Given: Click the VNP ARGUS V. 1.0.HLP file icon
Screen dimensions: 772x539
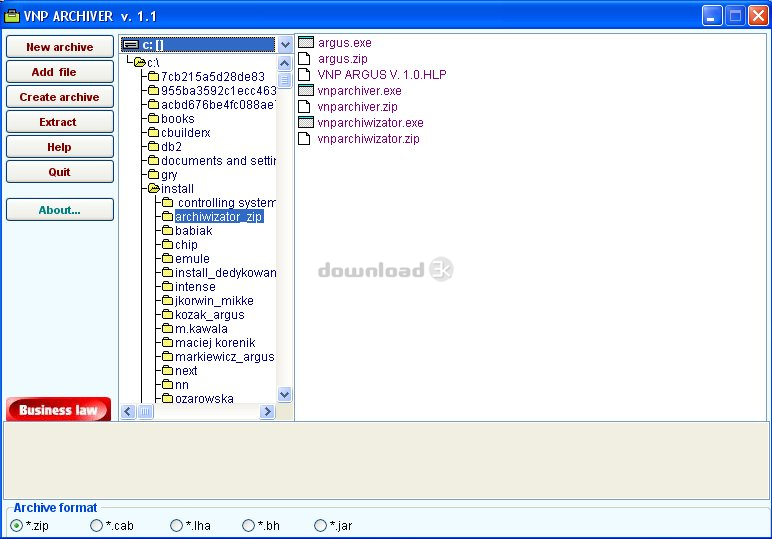Looking at the screenshot, I should coord(306,75).
